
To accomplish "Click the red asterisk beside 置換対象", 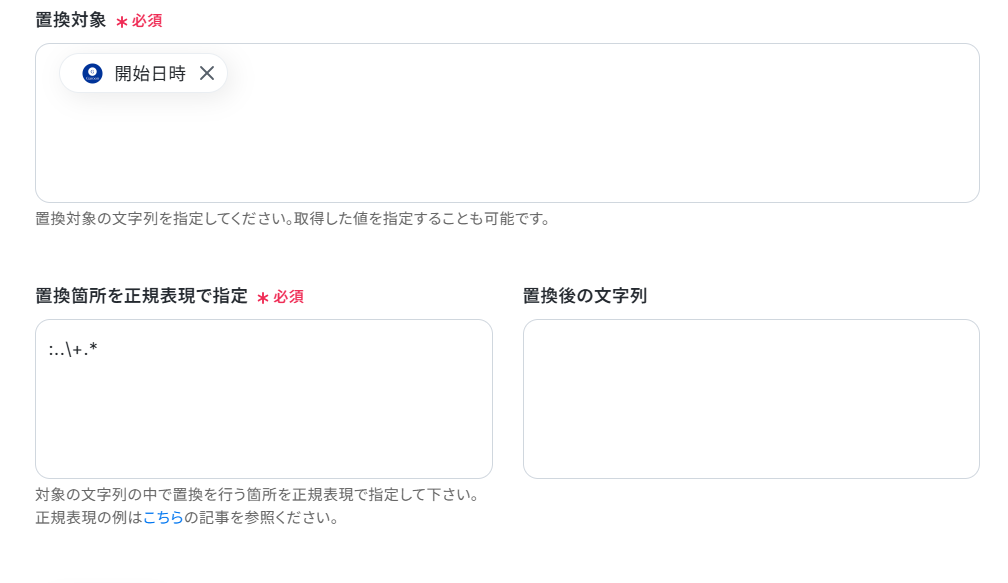I will tap(122, 22).
